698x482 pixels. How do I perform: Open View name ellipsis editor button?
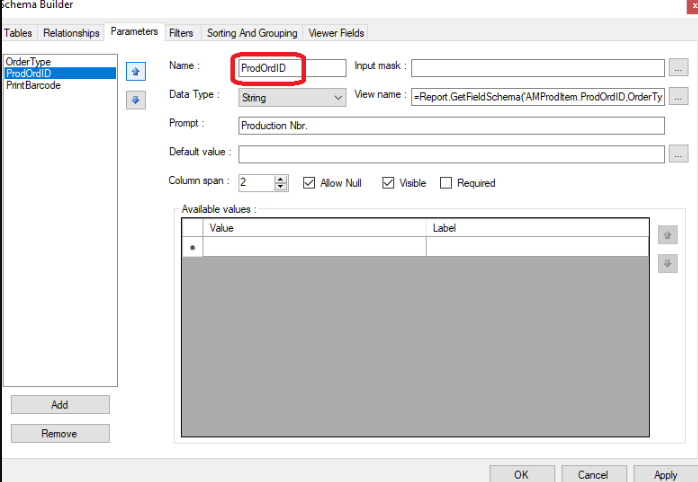[x=679, y=97]
